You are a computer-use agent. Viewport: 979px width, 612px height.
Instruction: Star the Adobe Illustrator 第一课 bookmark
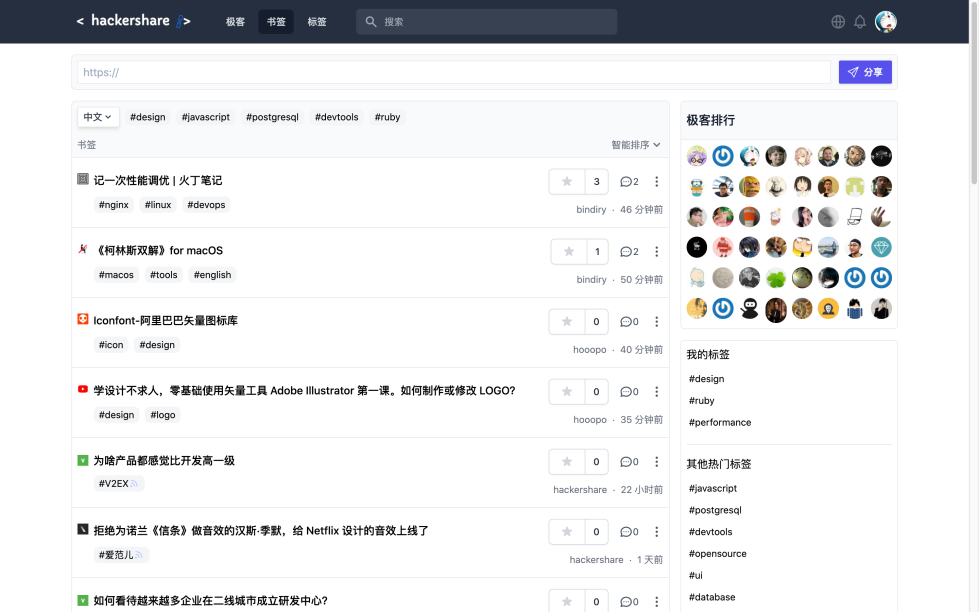coord(567,392)
